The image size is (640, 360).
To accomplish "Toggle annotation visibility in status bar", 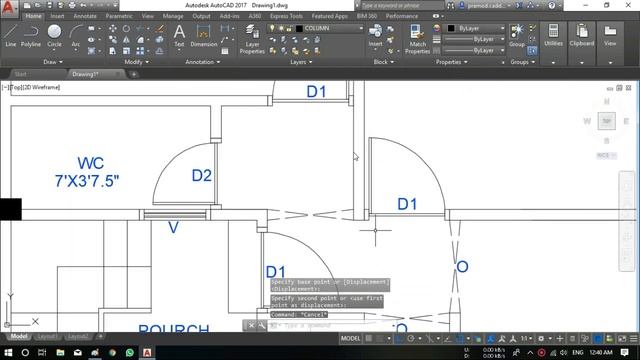I will 491,338.
